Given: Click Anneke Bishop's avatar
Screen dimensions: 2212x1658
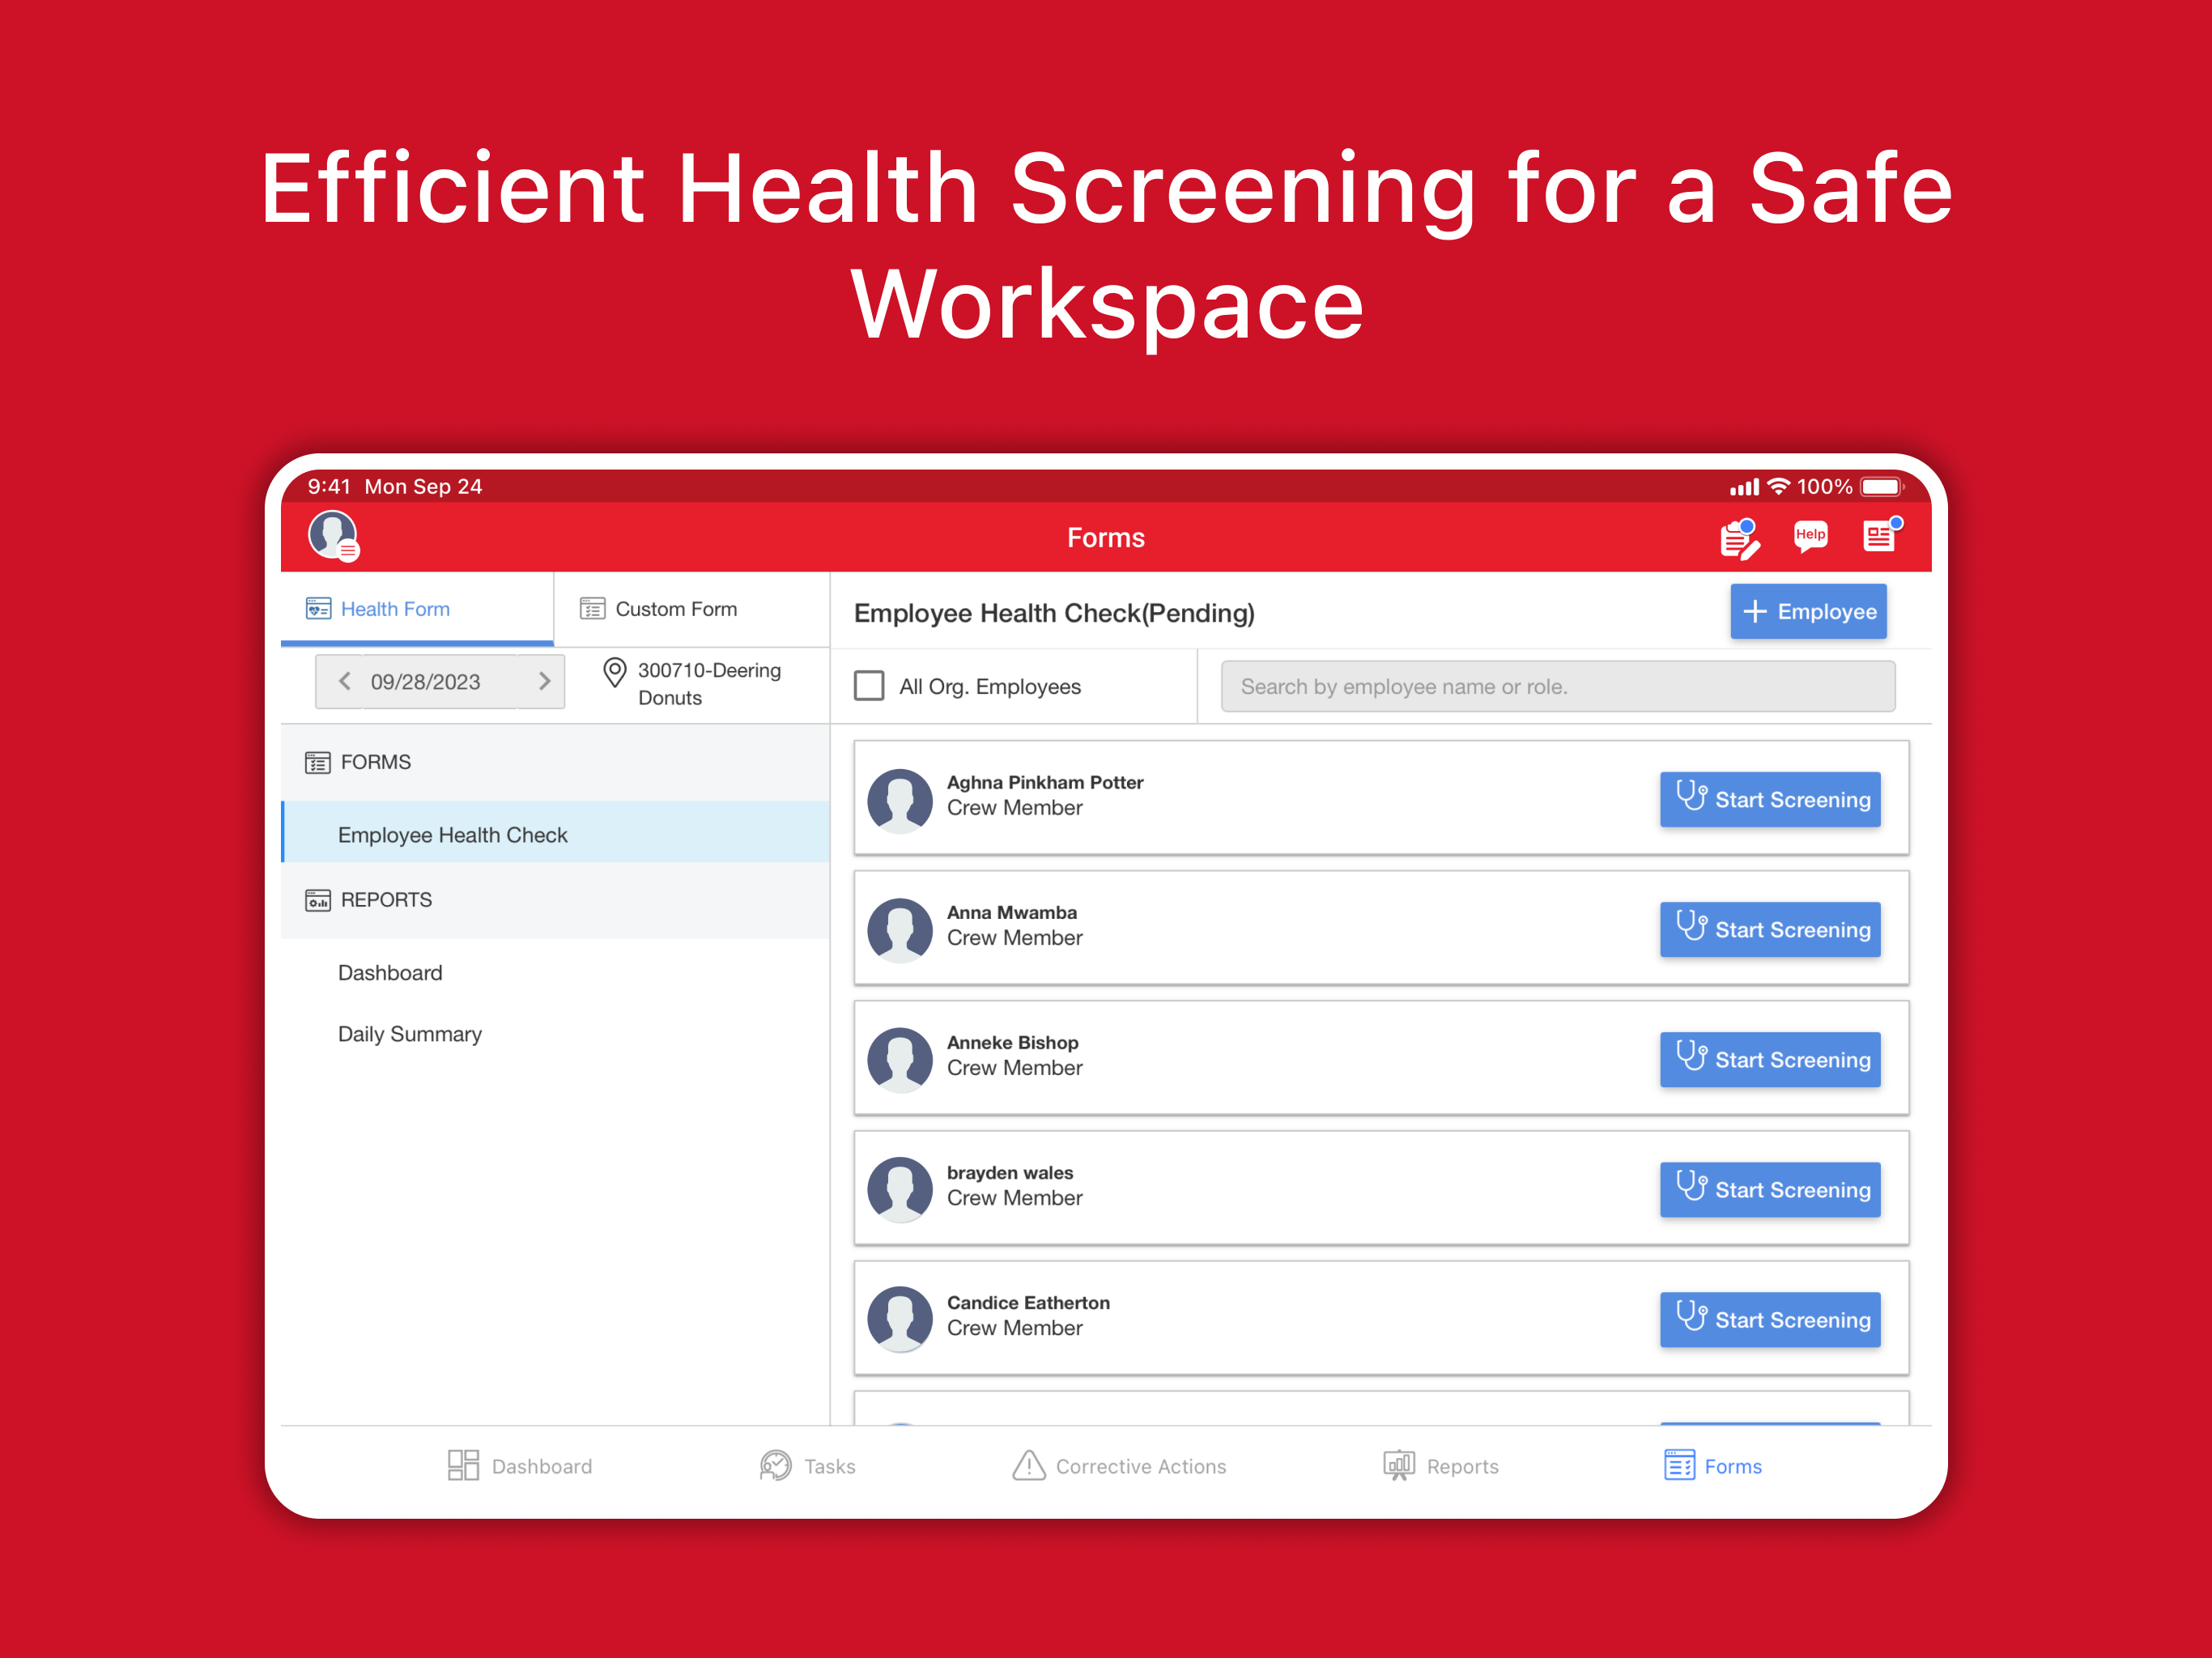Looking at the screenshot, I should [900, 1060].
